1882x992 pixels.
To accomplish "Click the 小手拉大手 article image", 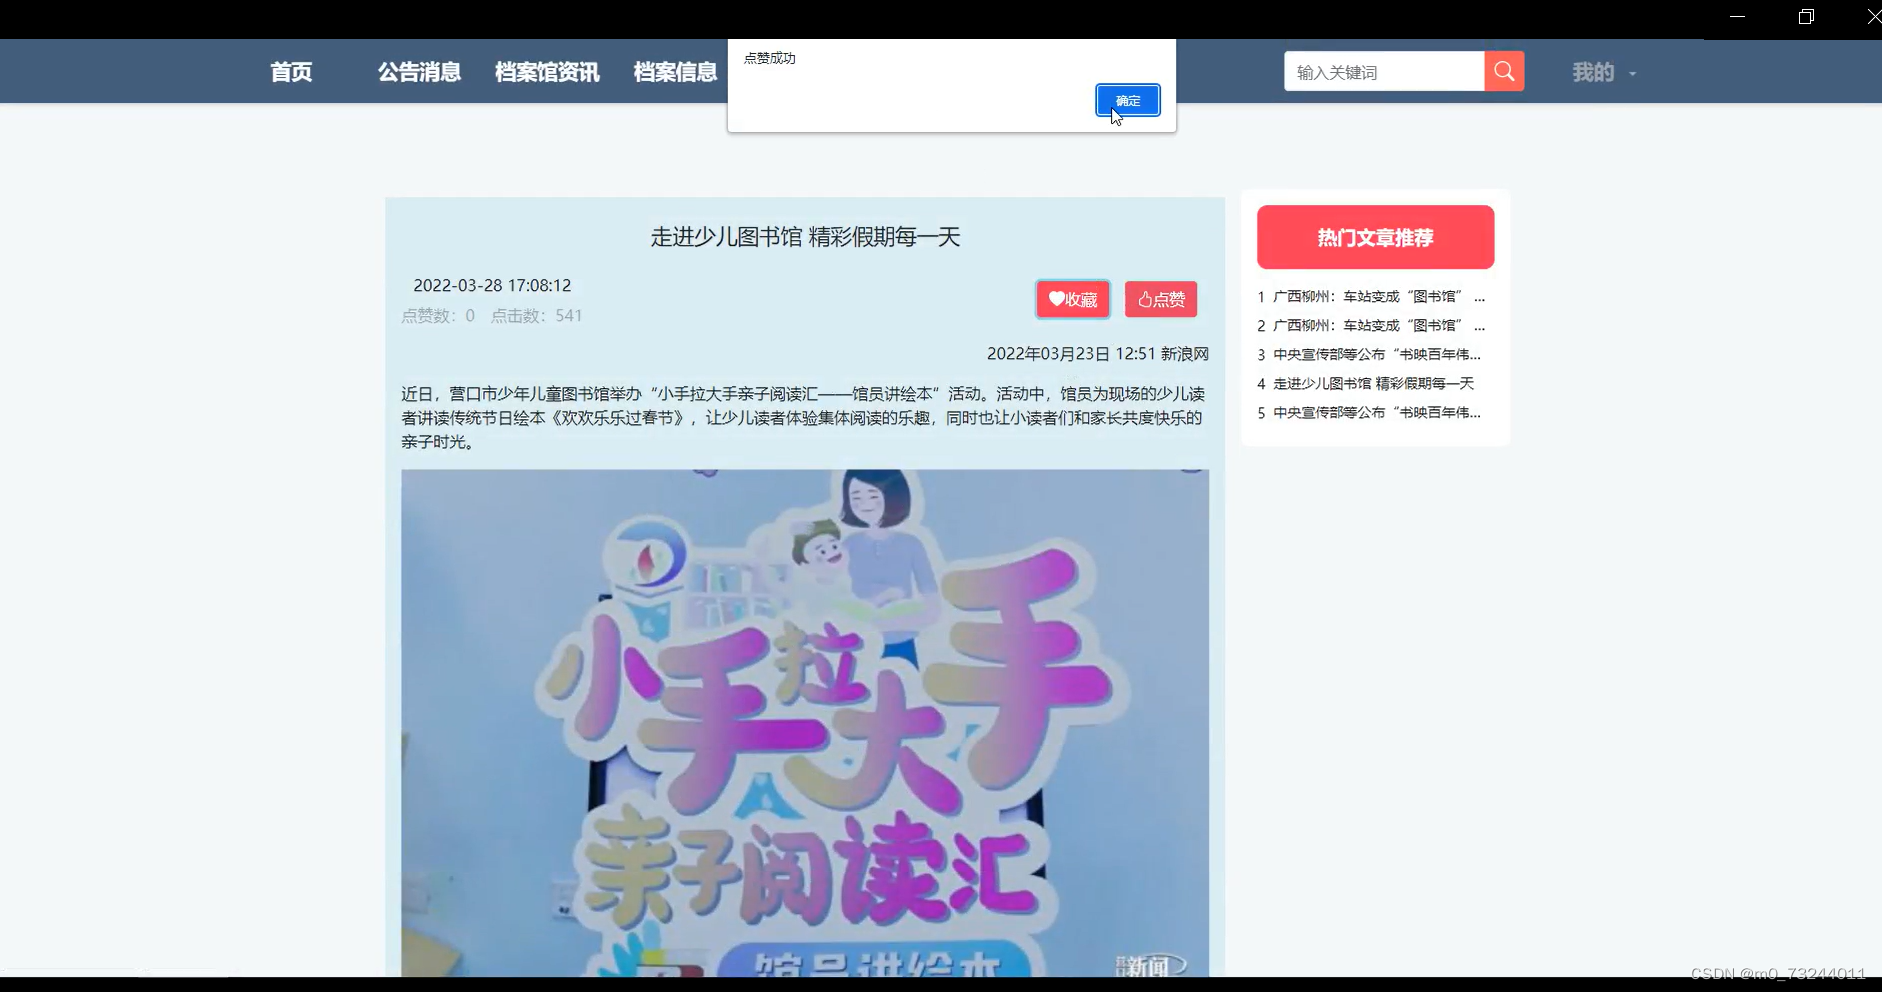I will 805,723.
